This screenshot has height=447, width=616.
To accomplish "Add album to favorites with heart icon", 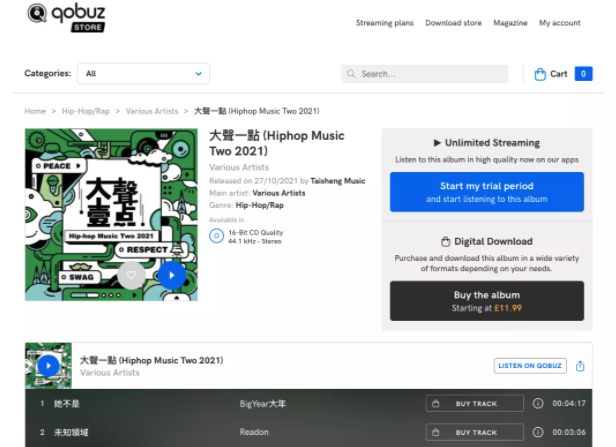I will tap(131, 274).
